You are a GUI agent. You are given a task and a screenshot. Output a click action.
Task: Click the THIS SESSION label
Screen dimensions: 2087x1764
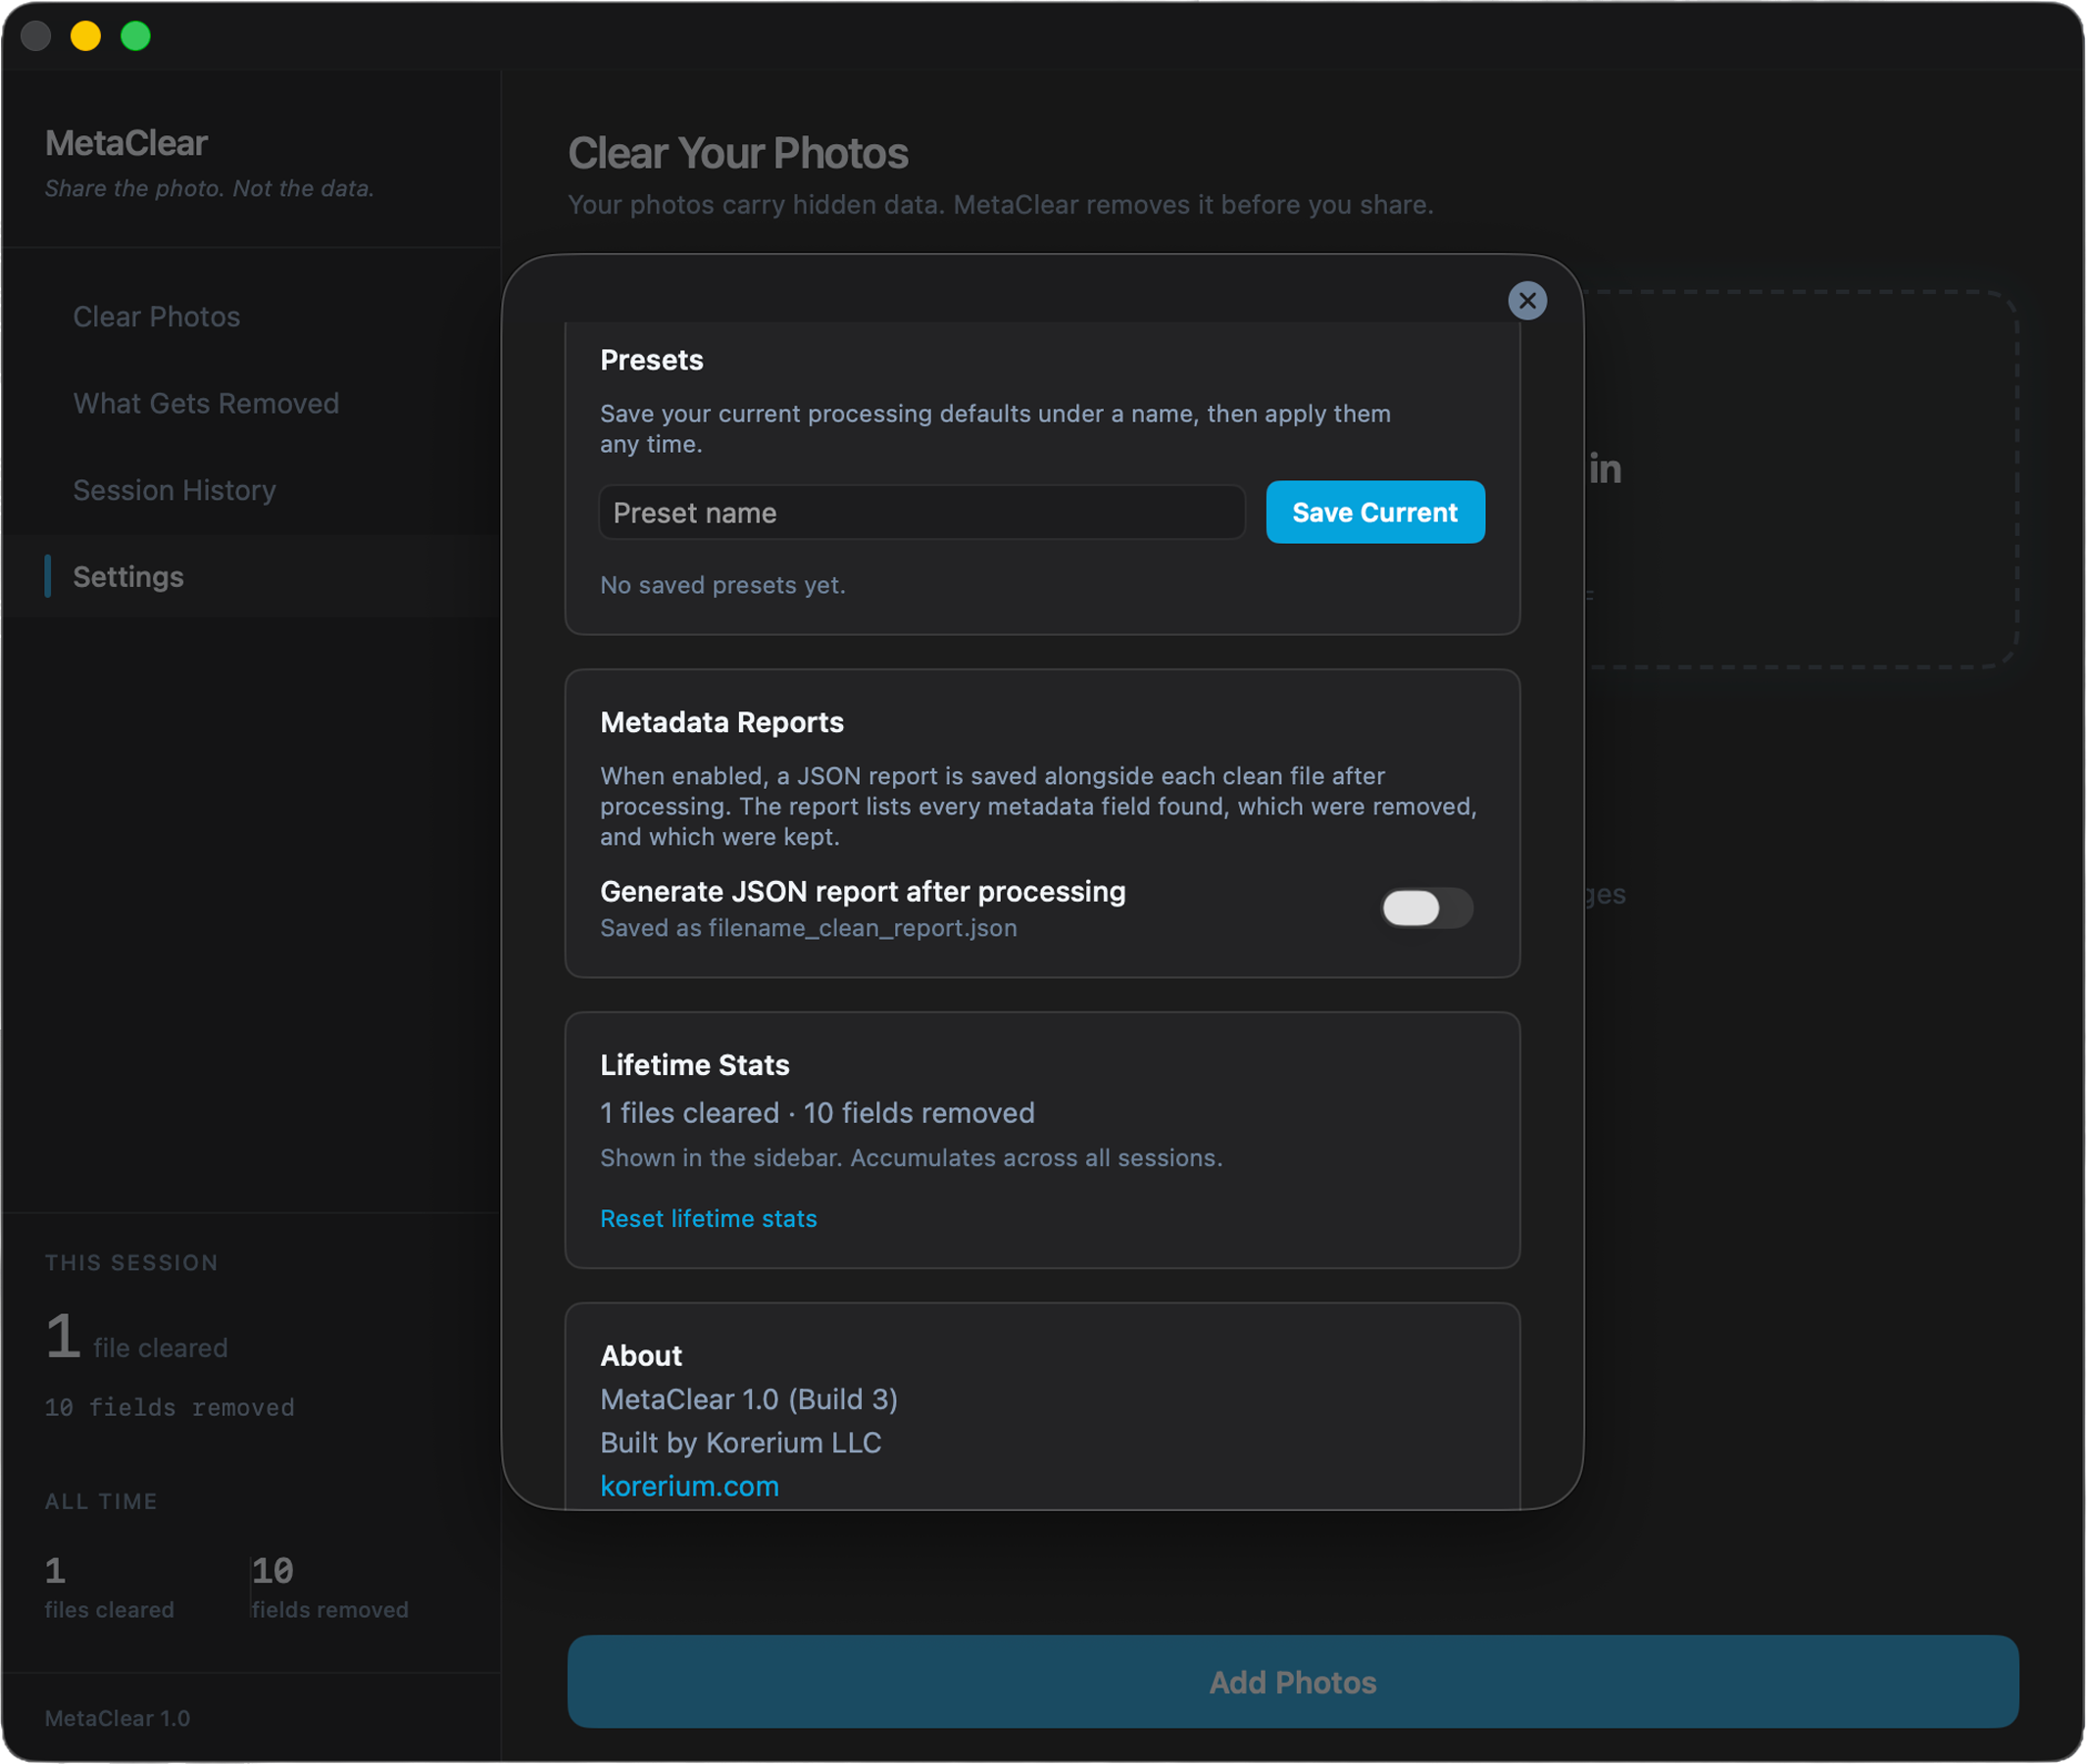tap(131, 1263)
